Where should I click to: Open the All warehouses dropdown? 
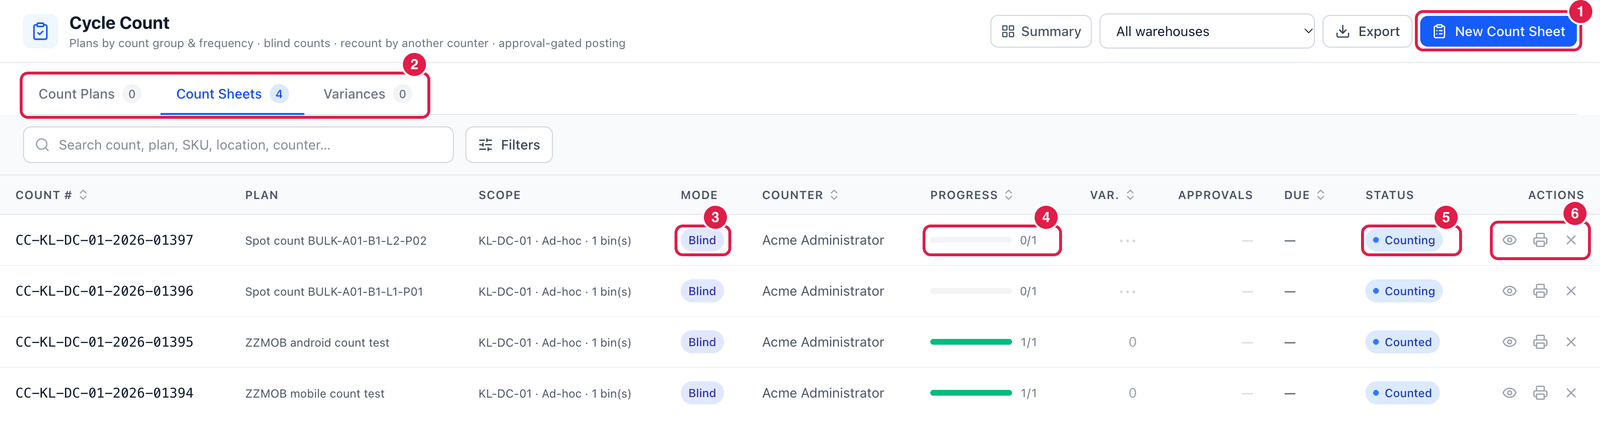[1207, 31]
